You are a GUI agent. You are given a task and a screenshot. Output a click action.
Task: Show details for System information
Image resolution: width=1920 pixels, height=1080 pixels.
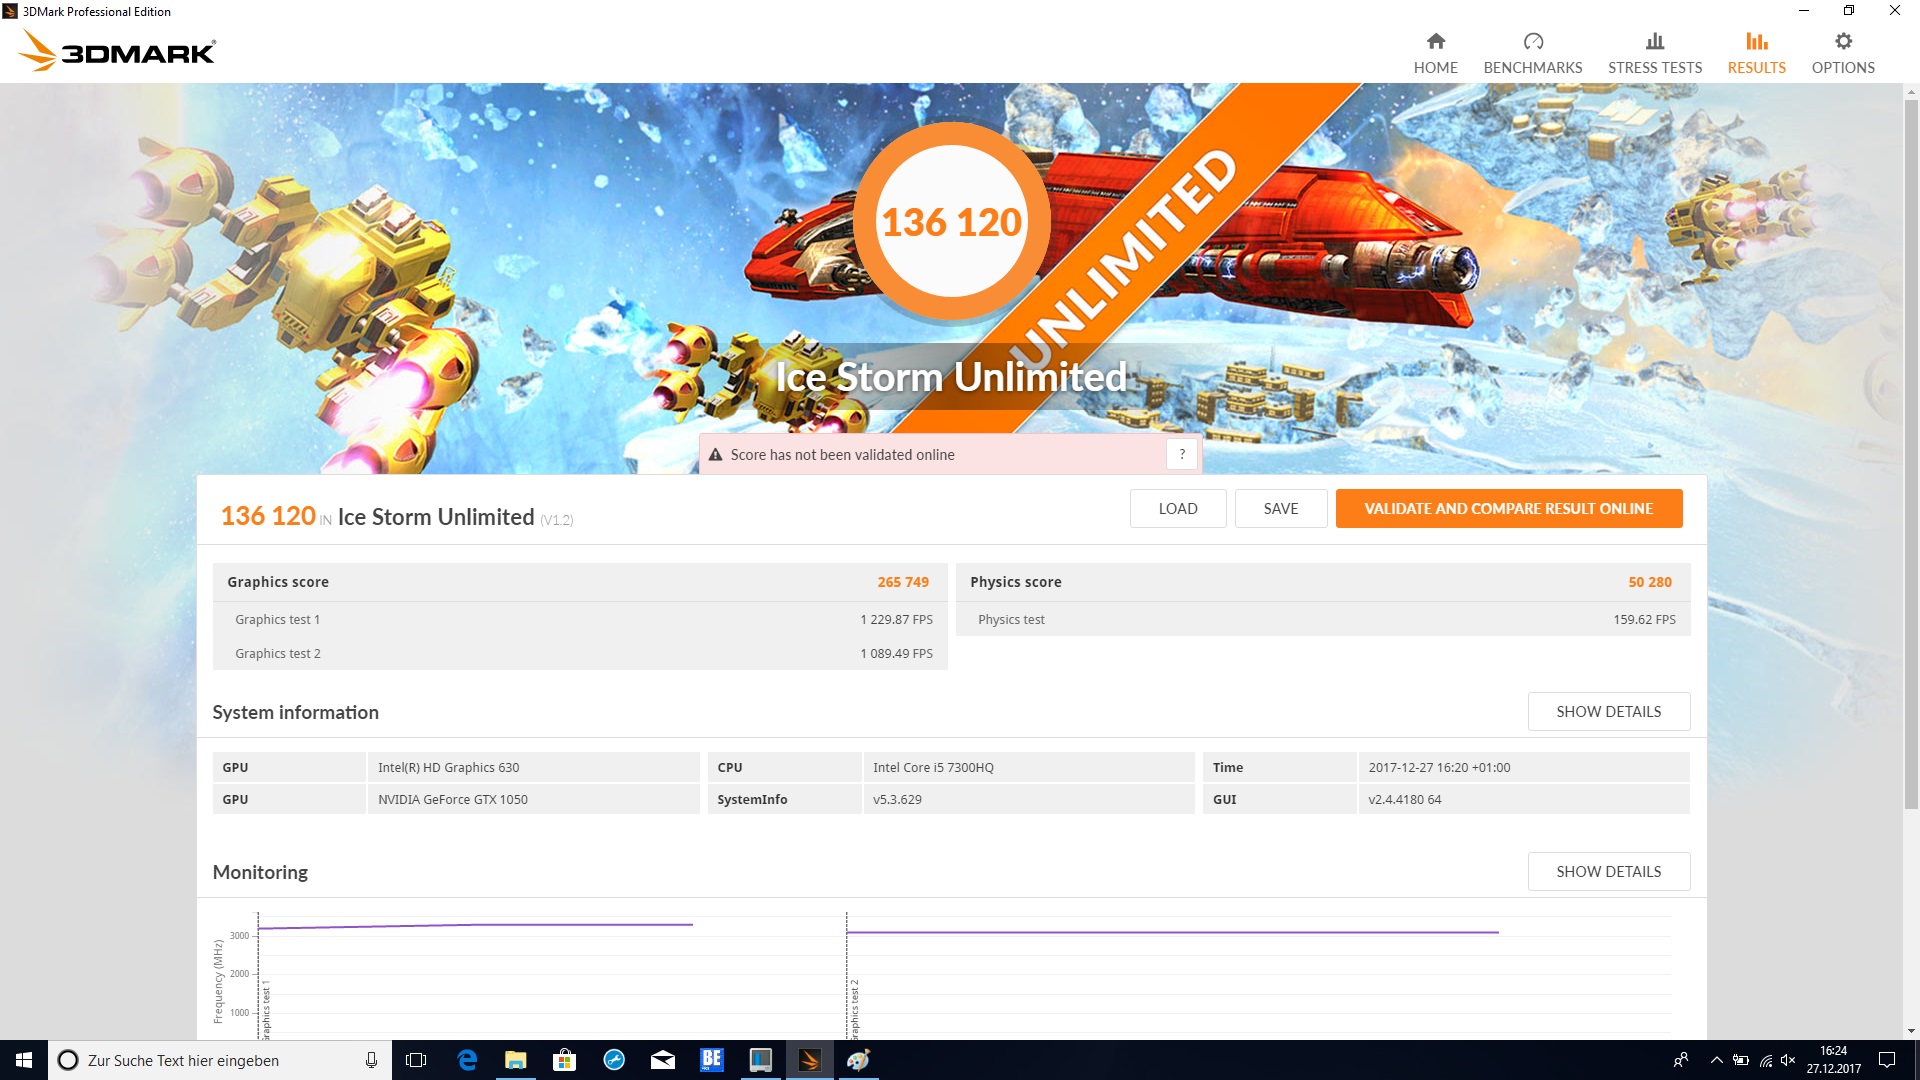click(1608, 711)
